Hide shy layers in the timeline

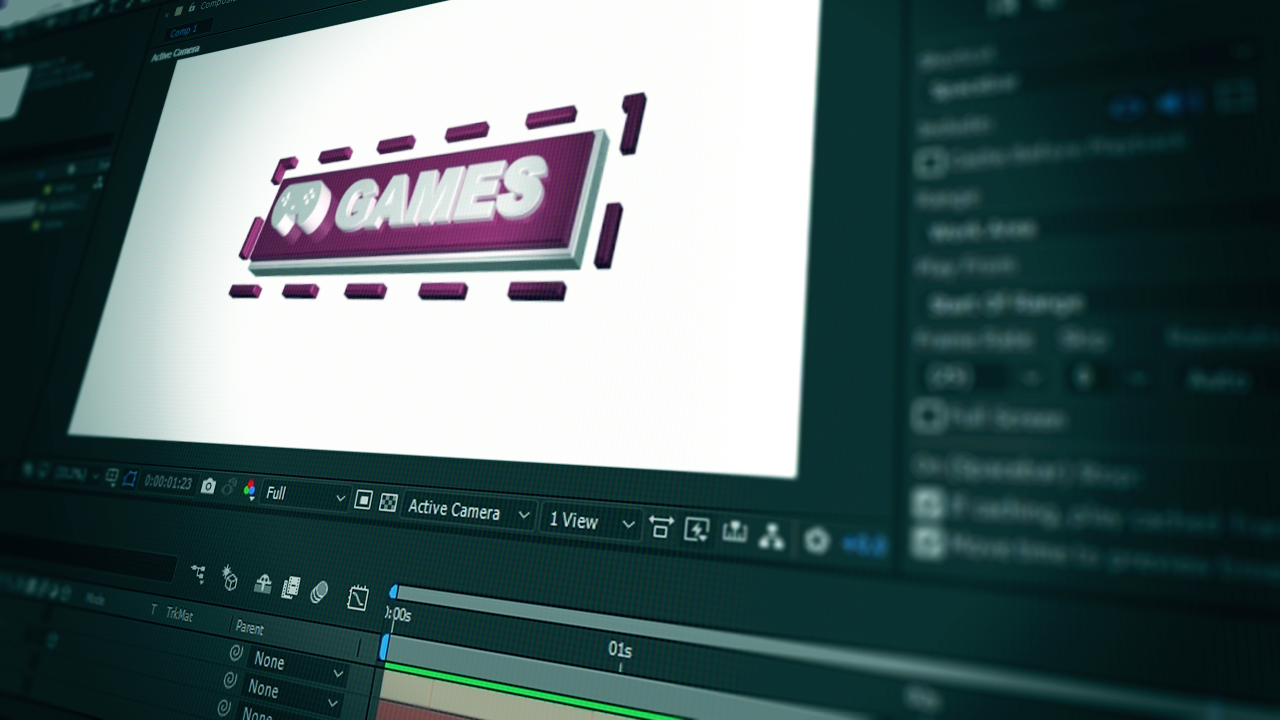[263, 583]
